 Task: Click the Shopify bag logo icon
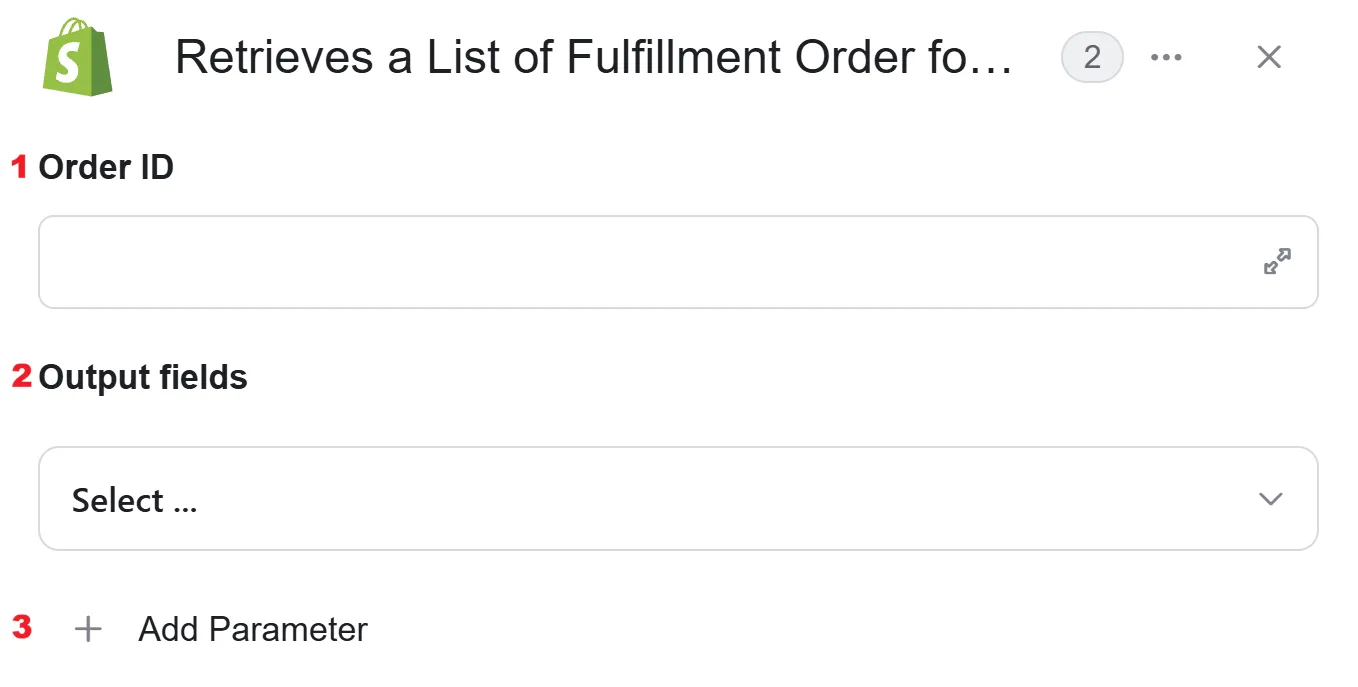coord(78,57)
